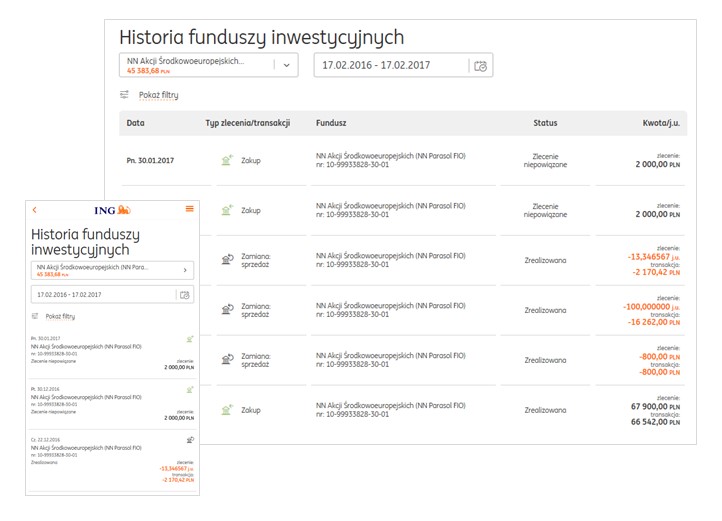722x521 pixels.
Task: Click the mobile calendar icon
Action: point(184,295)
